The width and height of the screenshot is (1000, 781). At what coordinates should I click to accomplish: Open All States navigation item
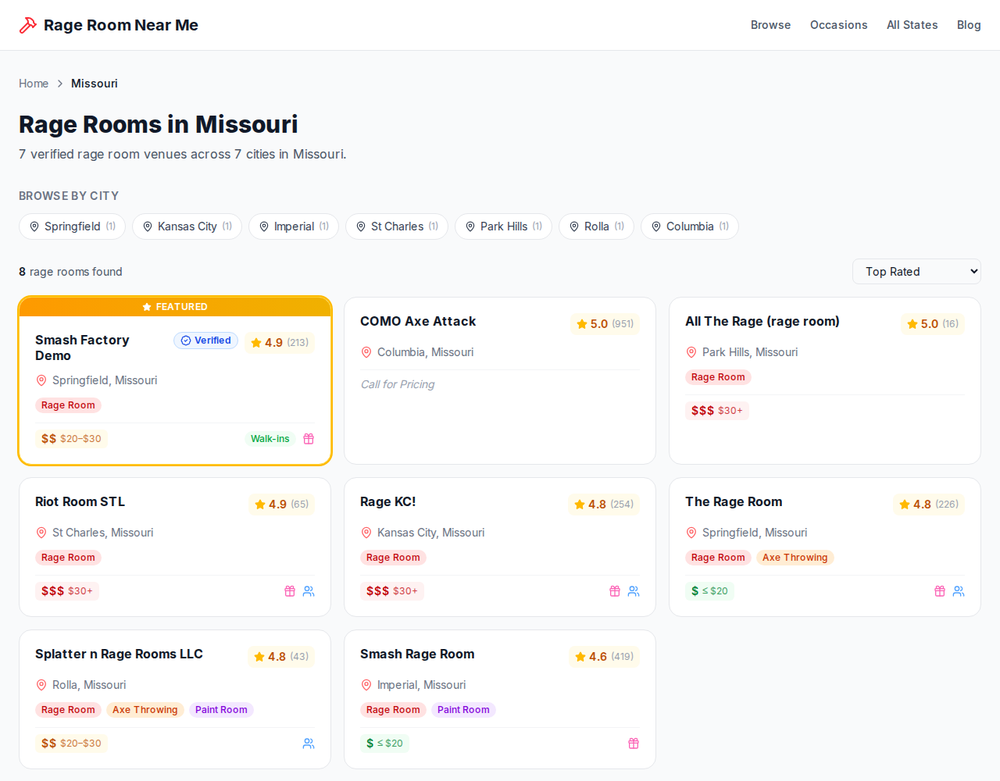[912, 25]
